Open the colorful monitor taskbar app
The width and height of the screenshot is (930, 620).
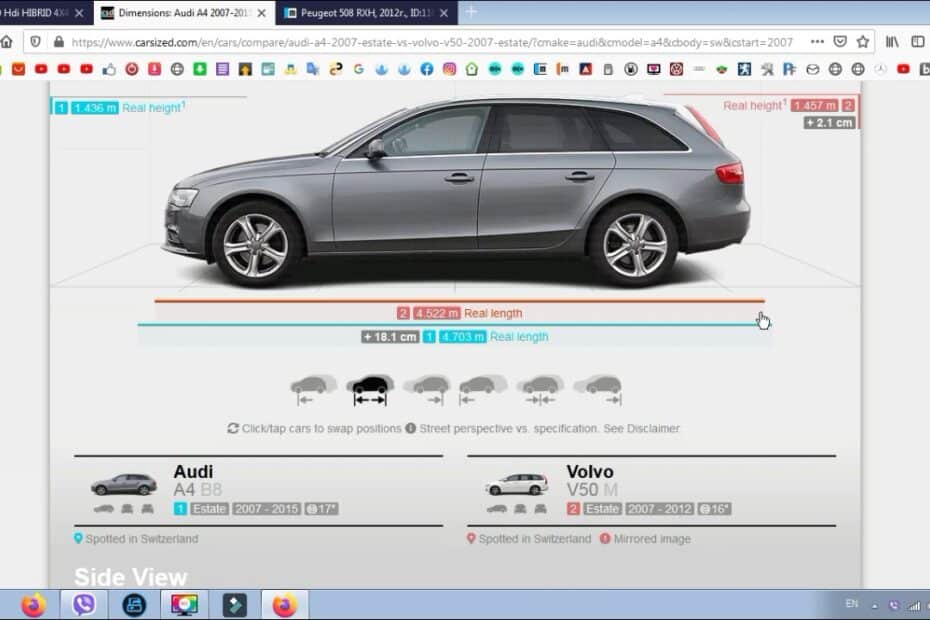coord(184,605)
